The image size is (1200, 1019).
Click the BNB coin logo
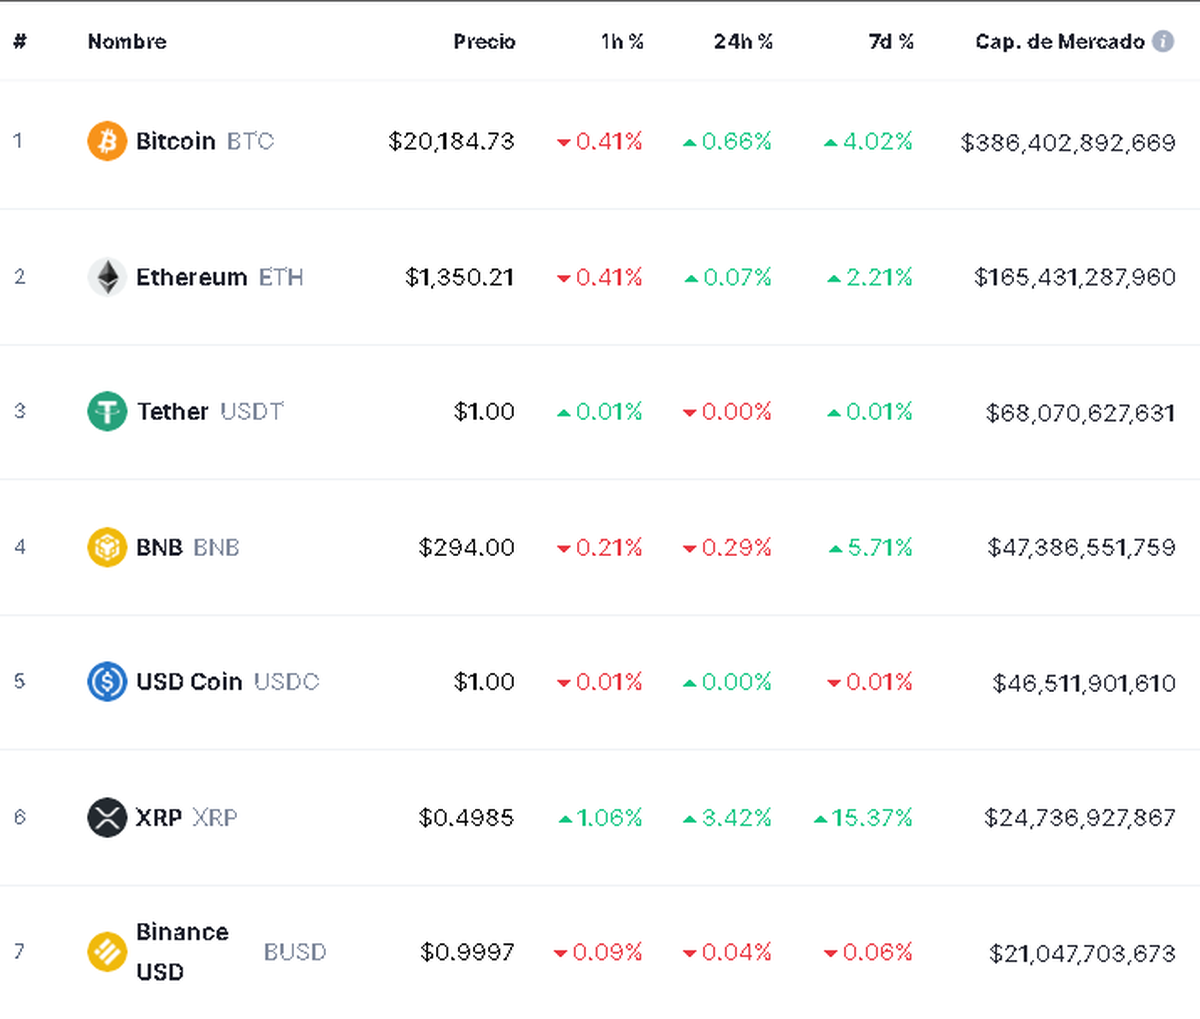click(107, 547)
